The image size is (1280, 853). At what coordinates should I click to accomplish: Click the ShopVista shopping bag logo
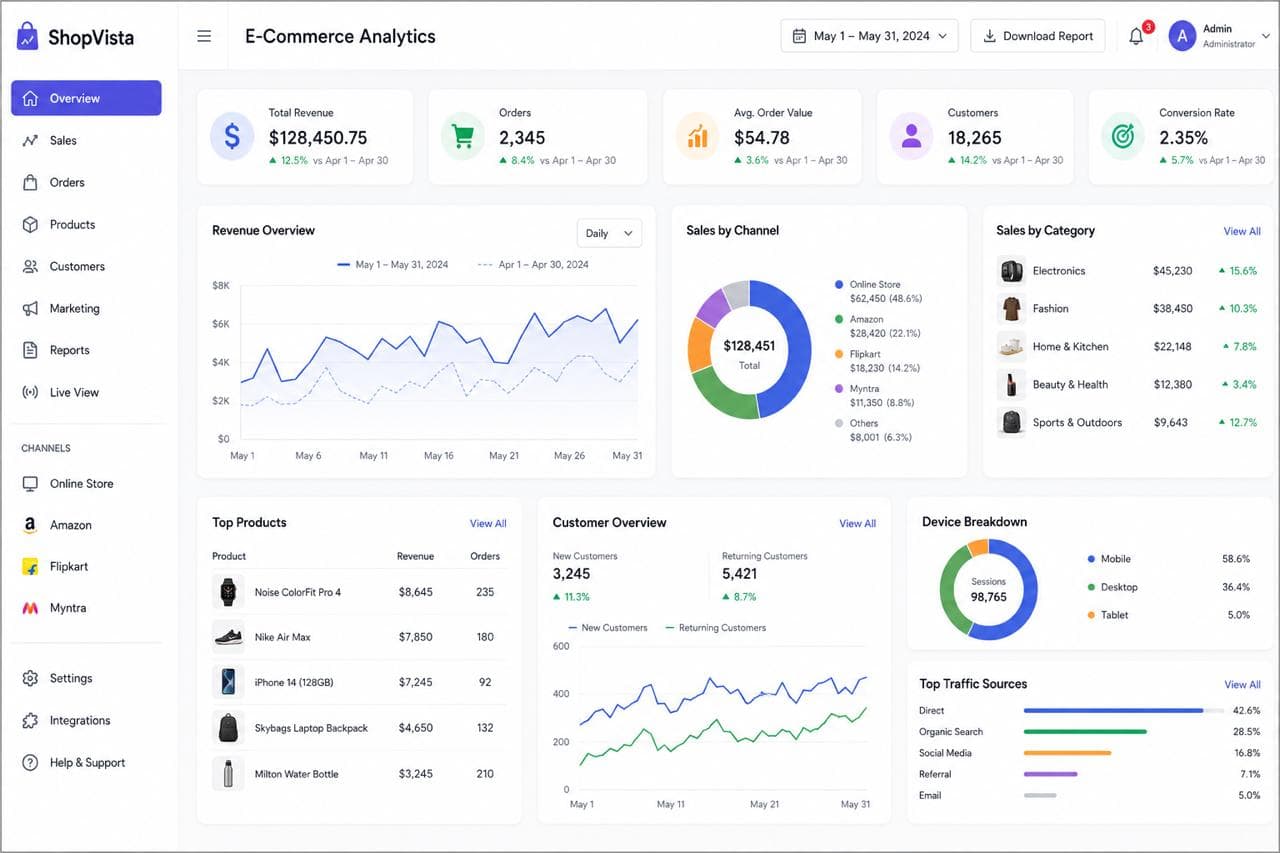pos(27,37)
